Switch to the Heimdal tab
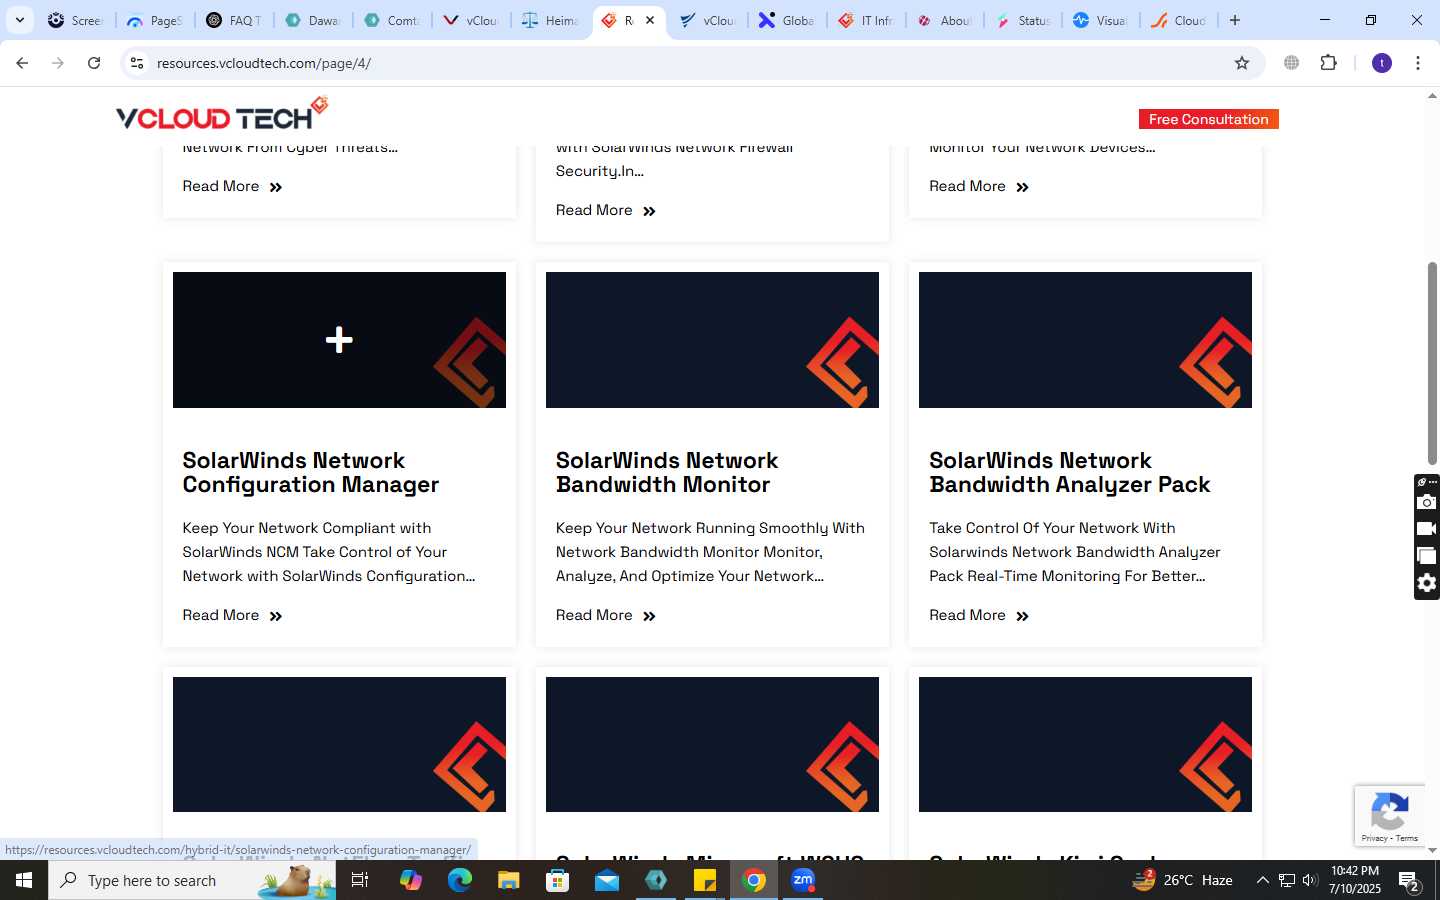 pos(551,20)
